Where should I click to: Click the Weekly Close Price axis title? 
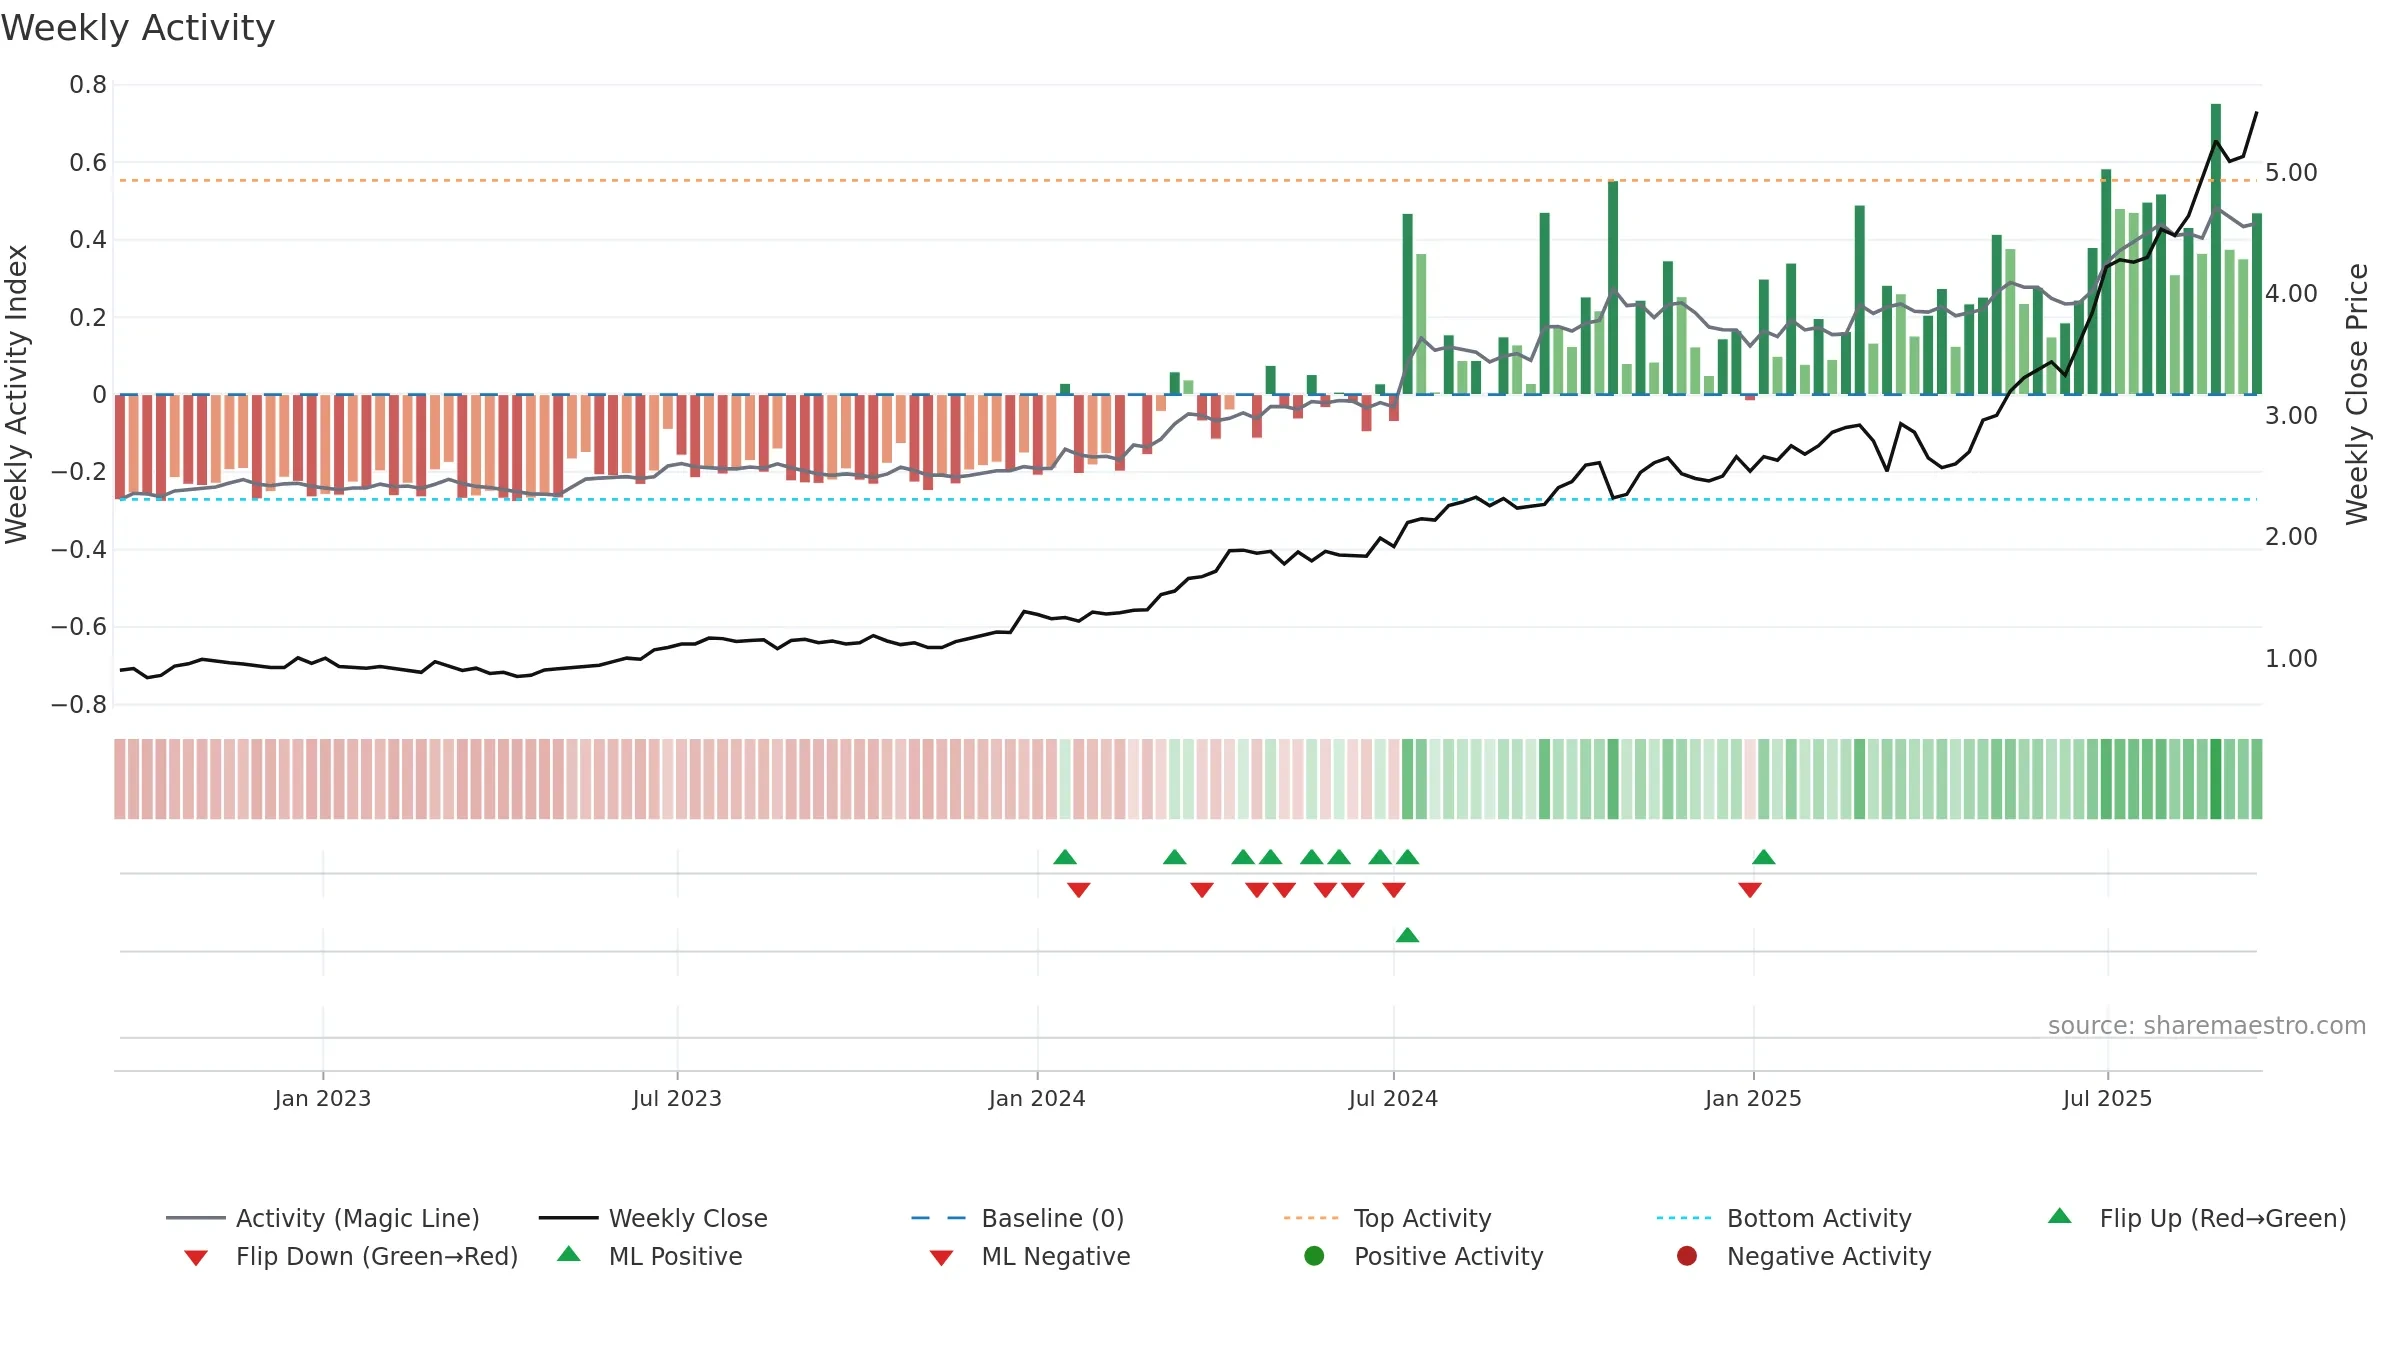[2357, 394]
